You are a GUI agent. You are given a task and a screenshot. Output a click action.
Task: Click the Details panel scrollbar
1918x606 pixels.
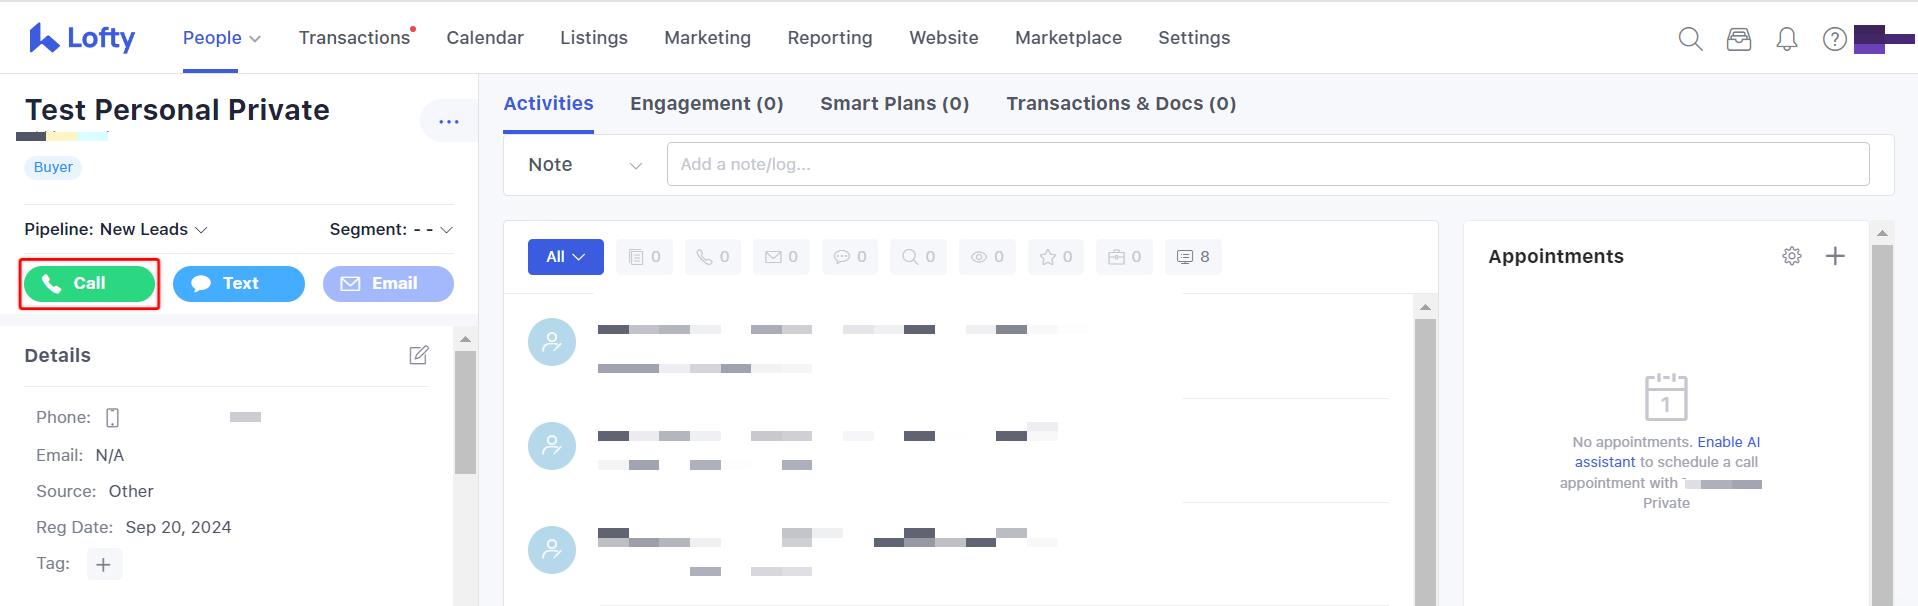tap(465, 411)
